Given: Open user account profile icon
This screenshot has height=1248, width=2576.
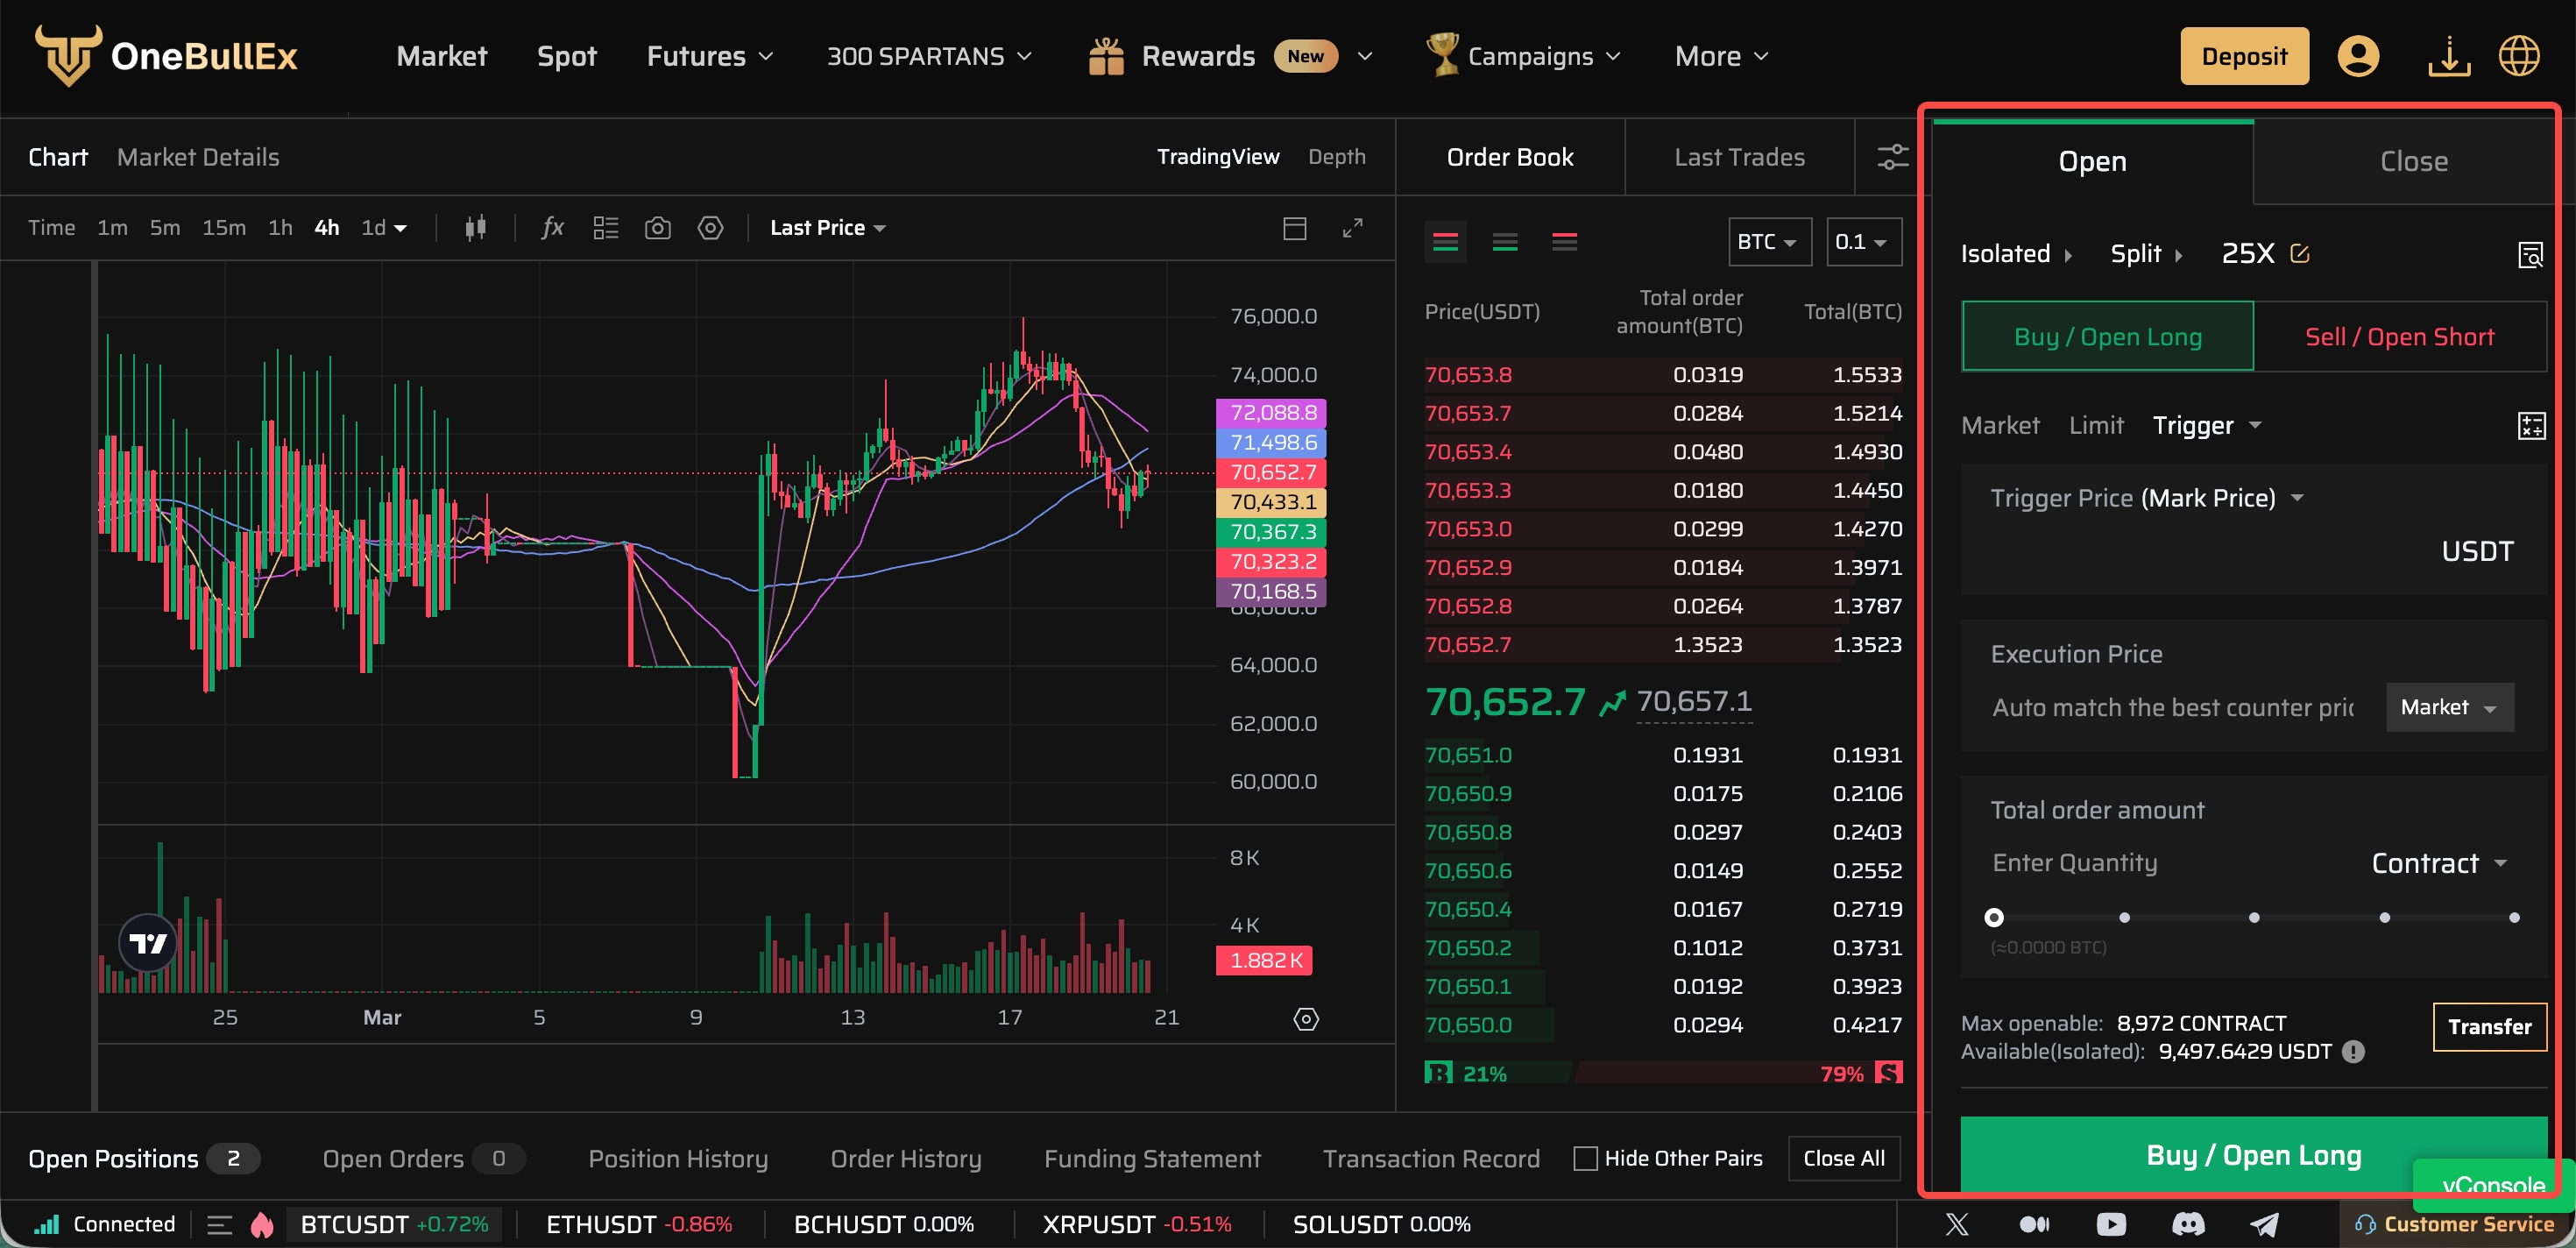Looking at the screenshot, I should 2357,56.
